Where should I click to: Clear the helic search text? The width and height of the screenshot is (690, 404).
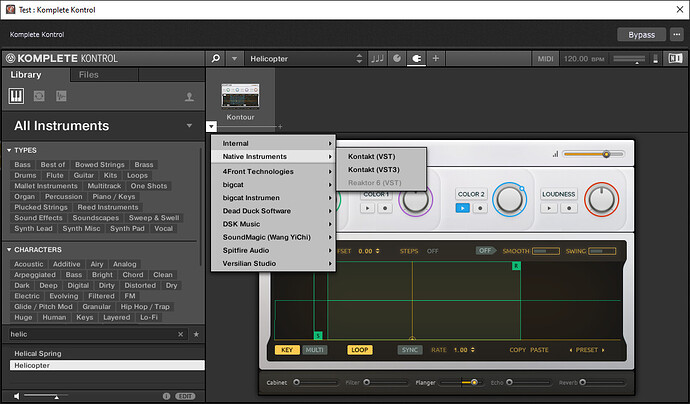coord(180,334)
